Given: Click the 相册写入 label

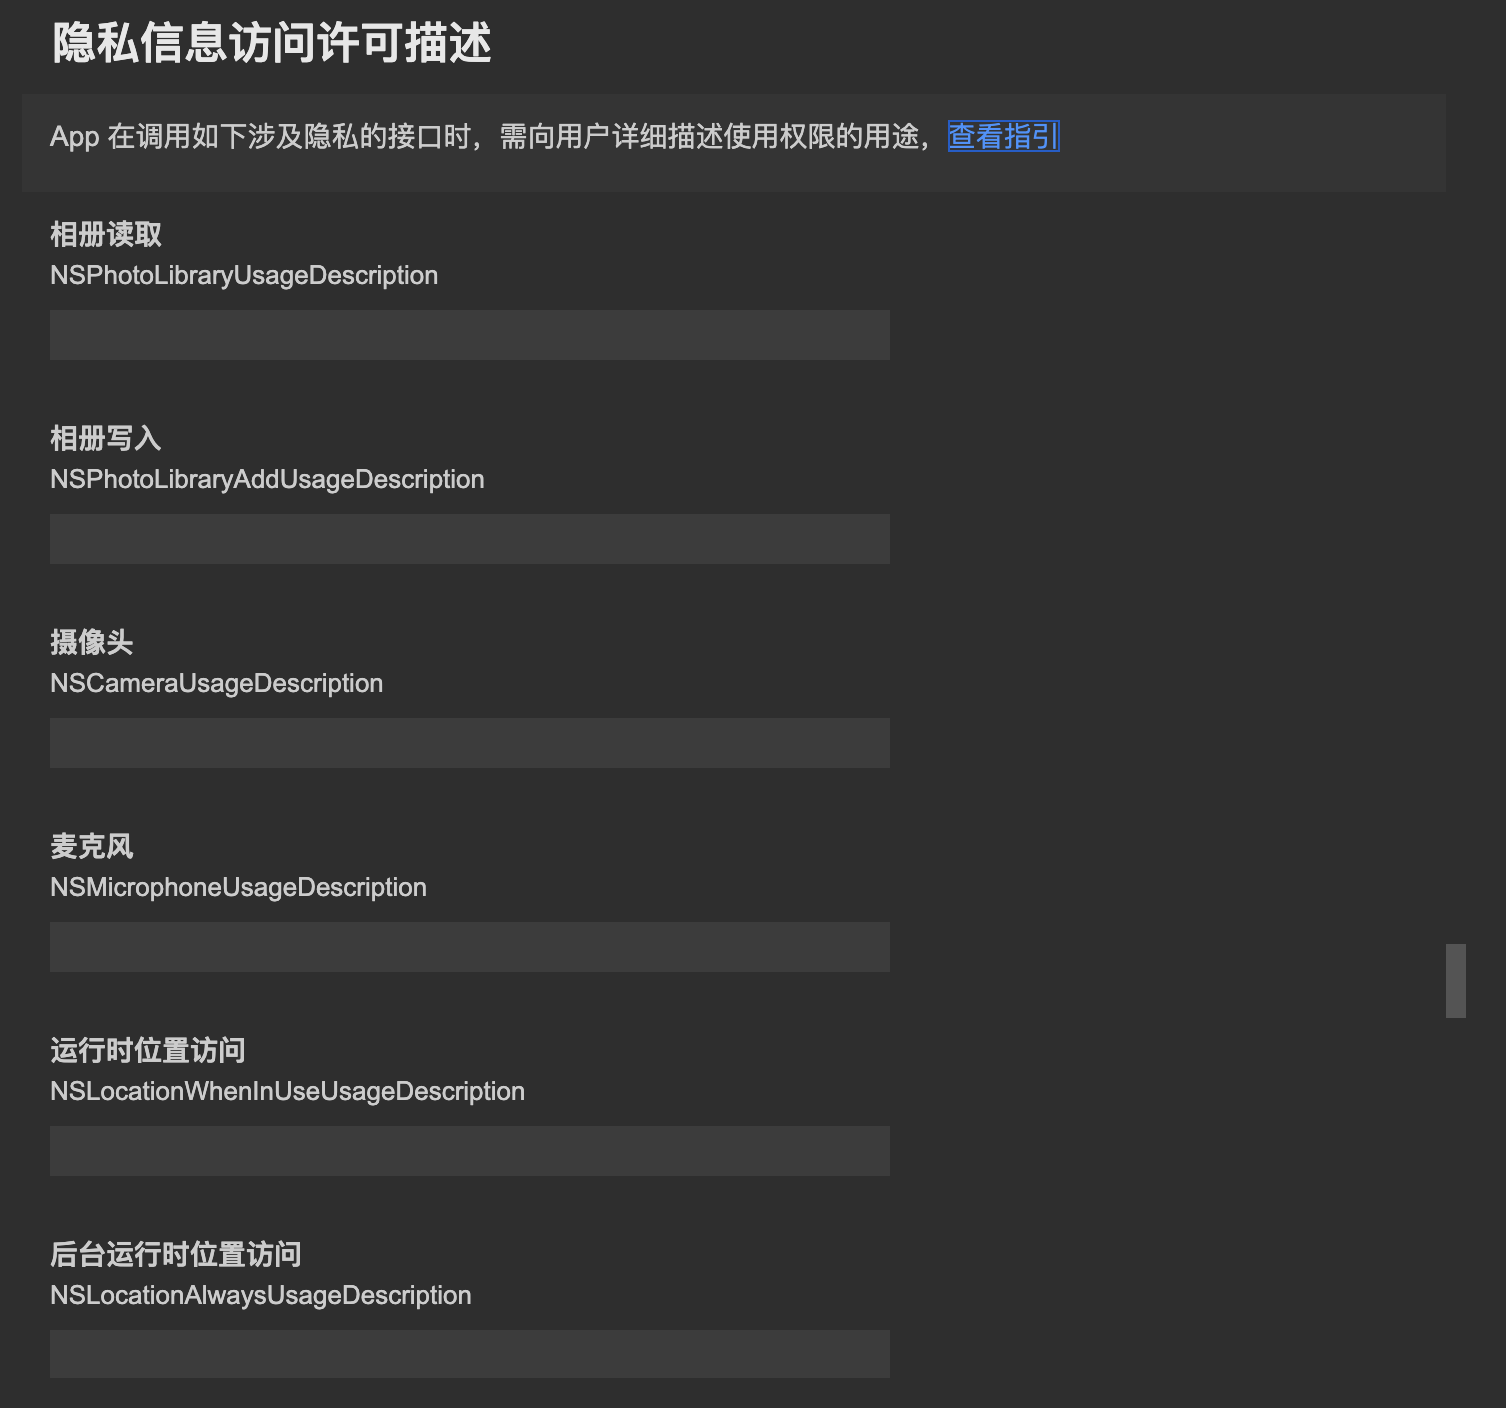Looking at the screenshot, I should coord(106,439).
